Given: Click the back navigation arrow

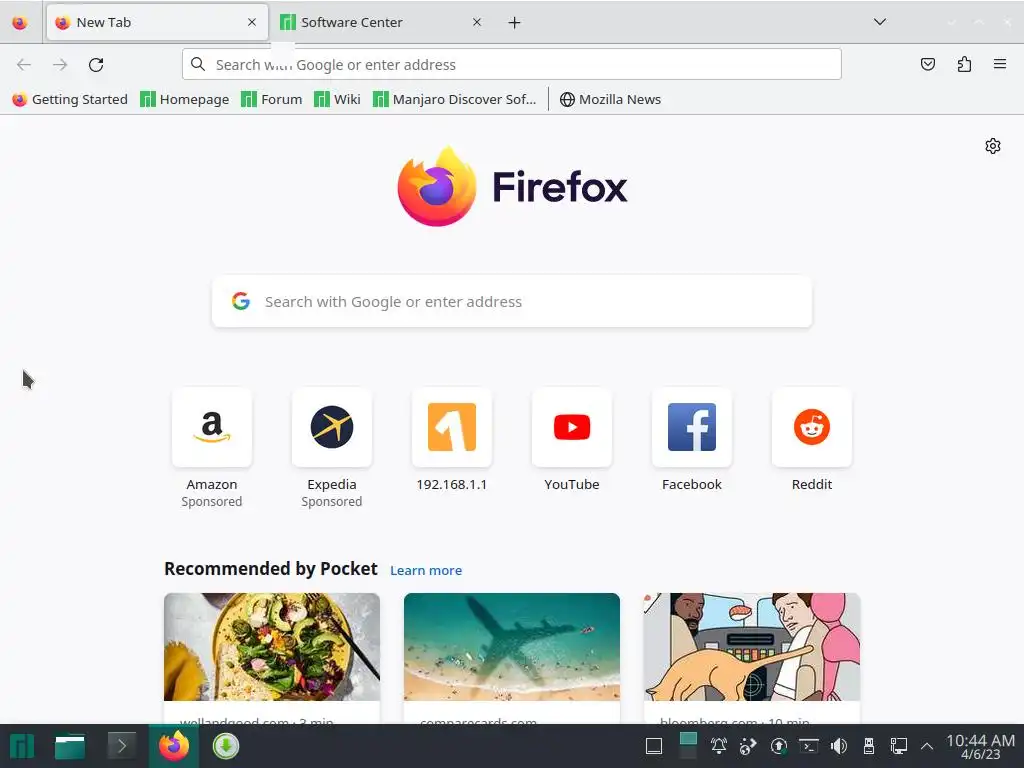Looking at the screenshot, I should [x=24, y=65].
